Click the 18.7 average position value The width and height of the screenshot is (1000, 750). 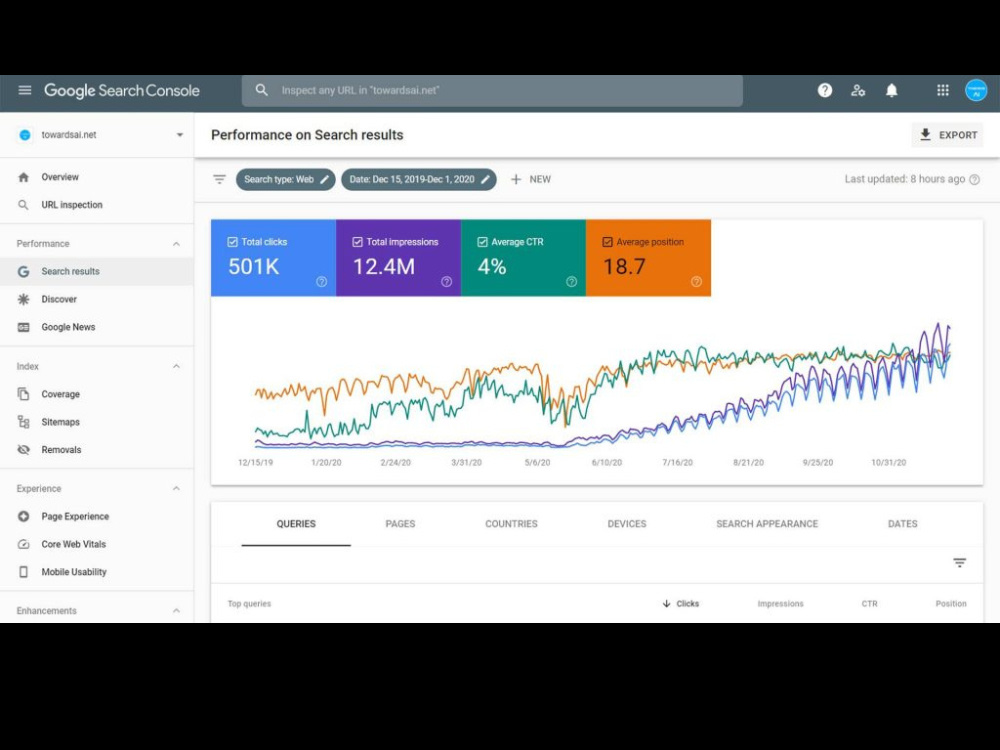click(624, 267)
